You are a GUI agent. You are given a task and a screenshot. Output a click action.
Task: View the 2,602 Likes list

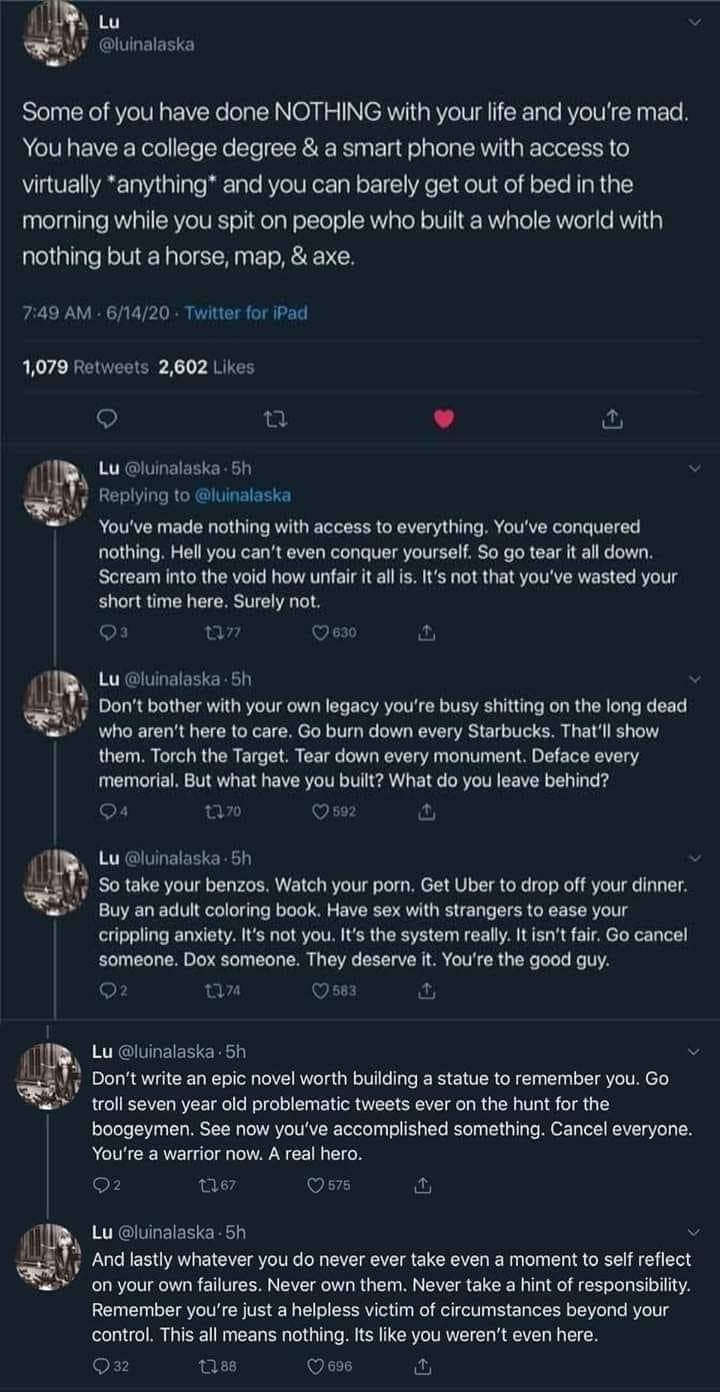pyautogui.click(x=206, y=367)
